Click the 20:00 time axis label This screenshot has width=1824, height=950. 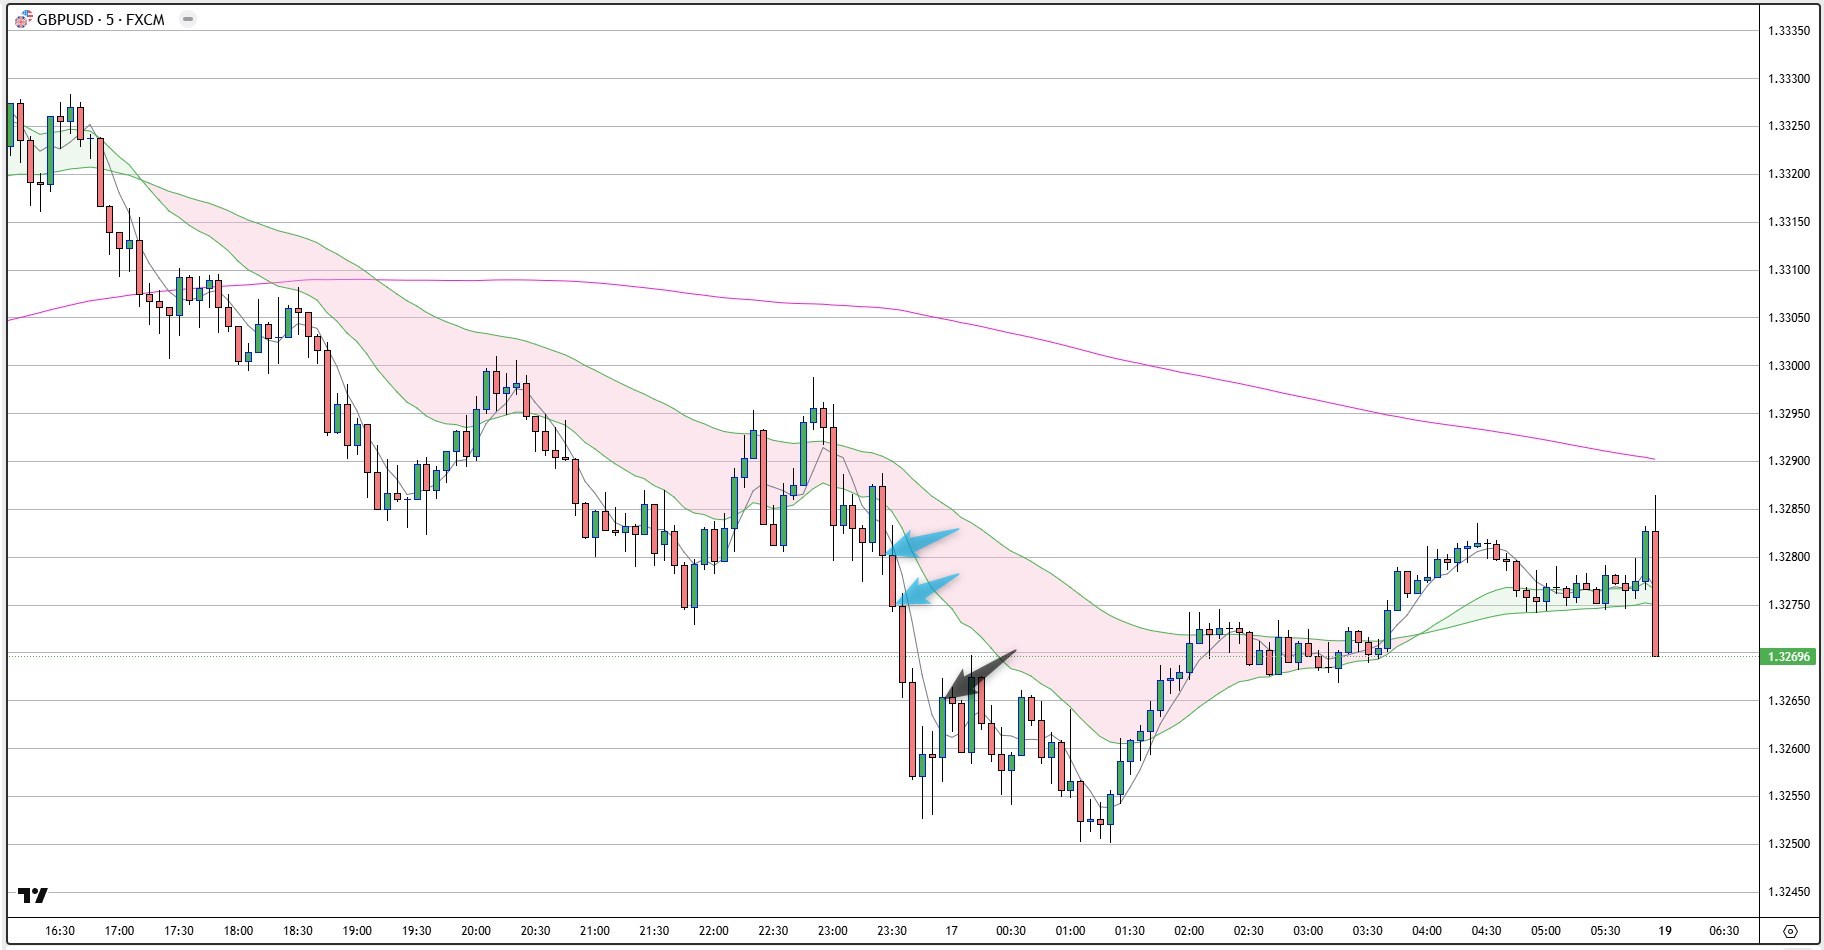coord(476,931)
